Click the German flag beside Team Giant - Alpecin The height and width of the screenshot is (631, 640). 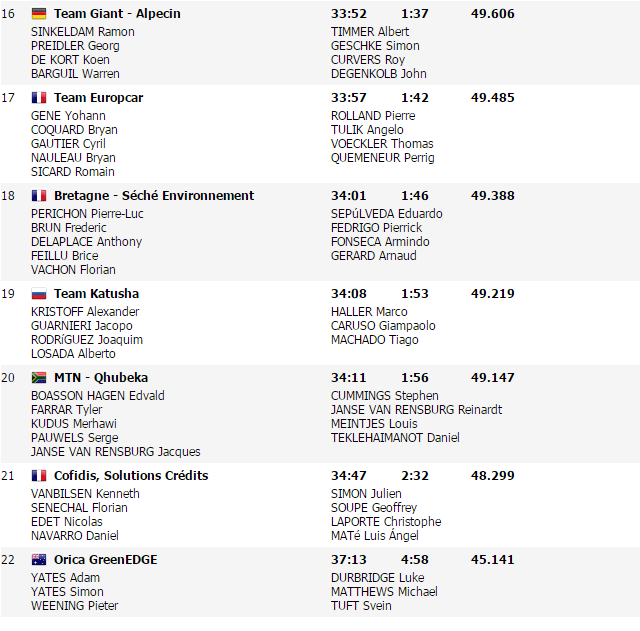(x=39, y=14)
